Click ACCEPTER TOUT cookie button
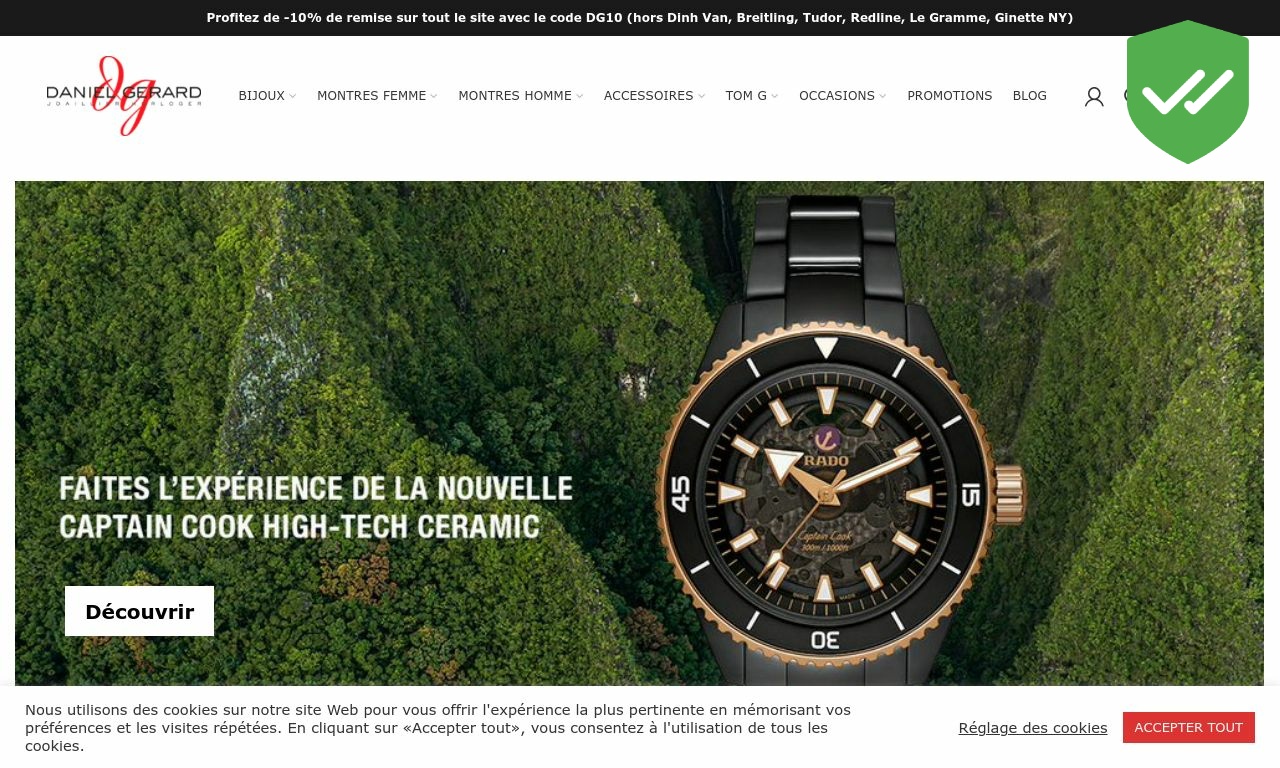 [x=1189, y=727]
